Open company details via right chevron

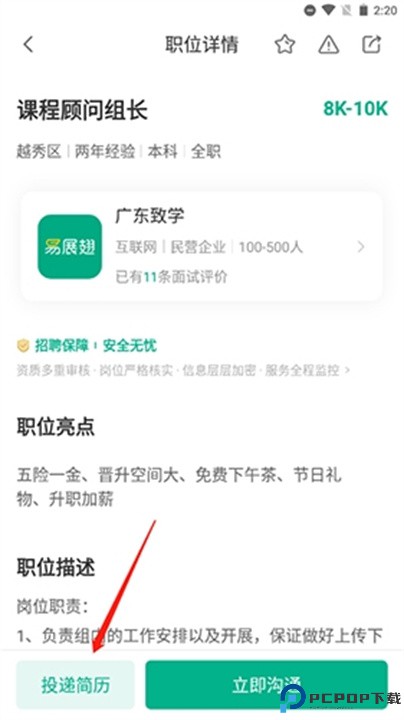[361, 247]
